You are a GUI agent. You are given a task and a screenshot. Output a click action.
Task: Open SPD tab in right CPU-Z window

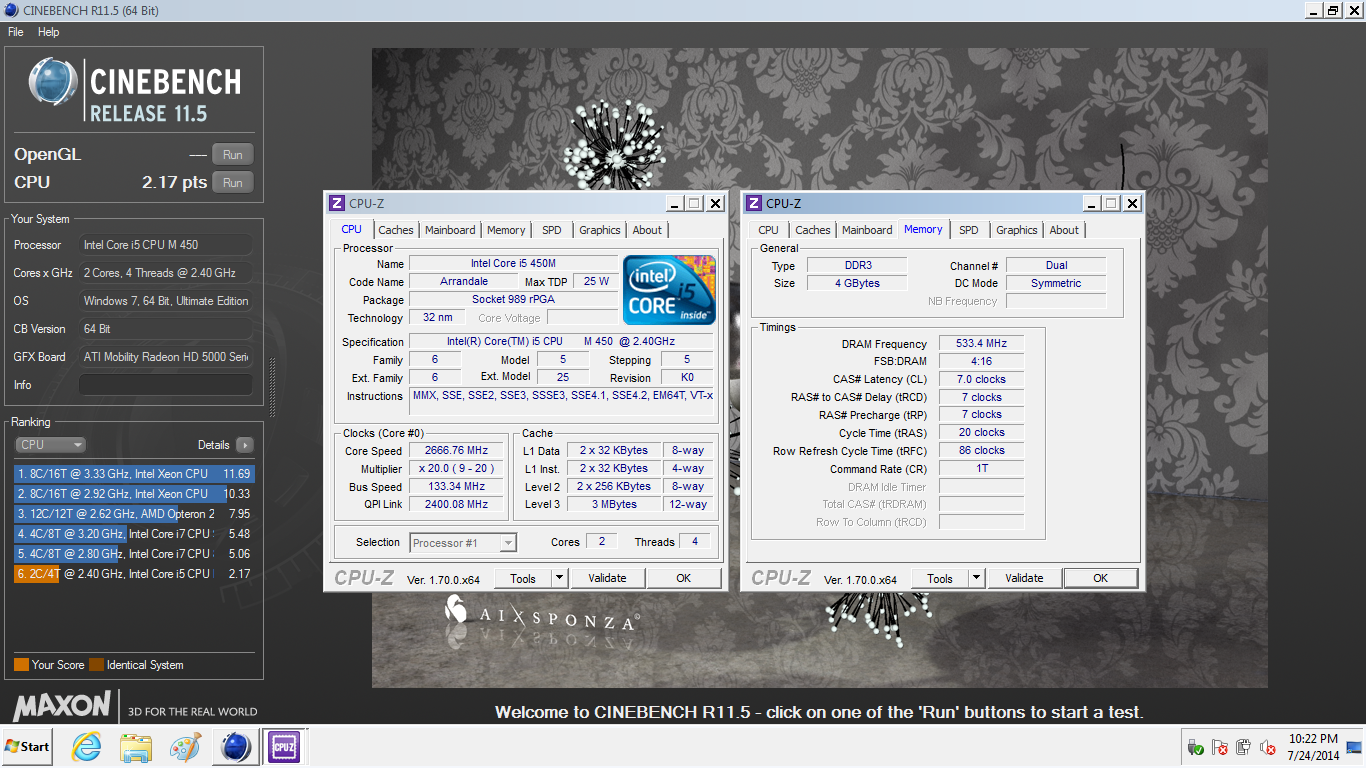point(969,230)
